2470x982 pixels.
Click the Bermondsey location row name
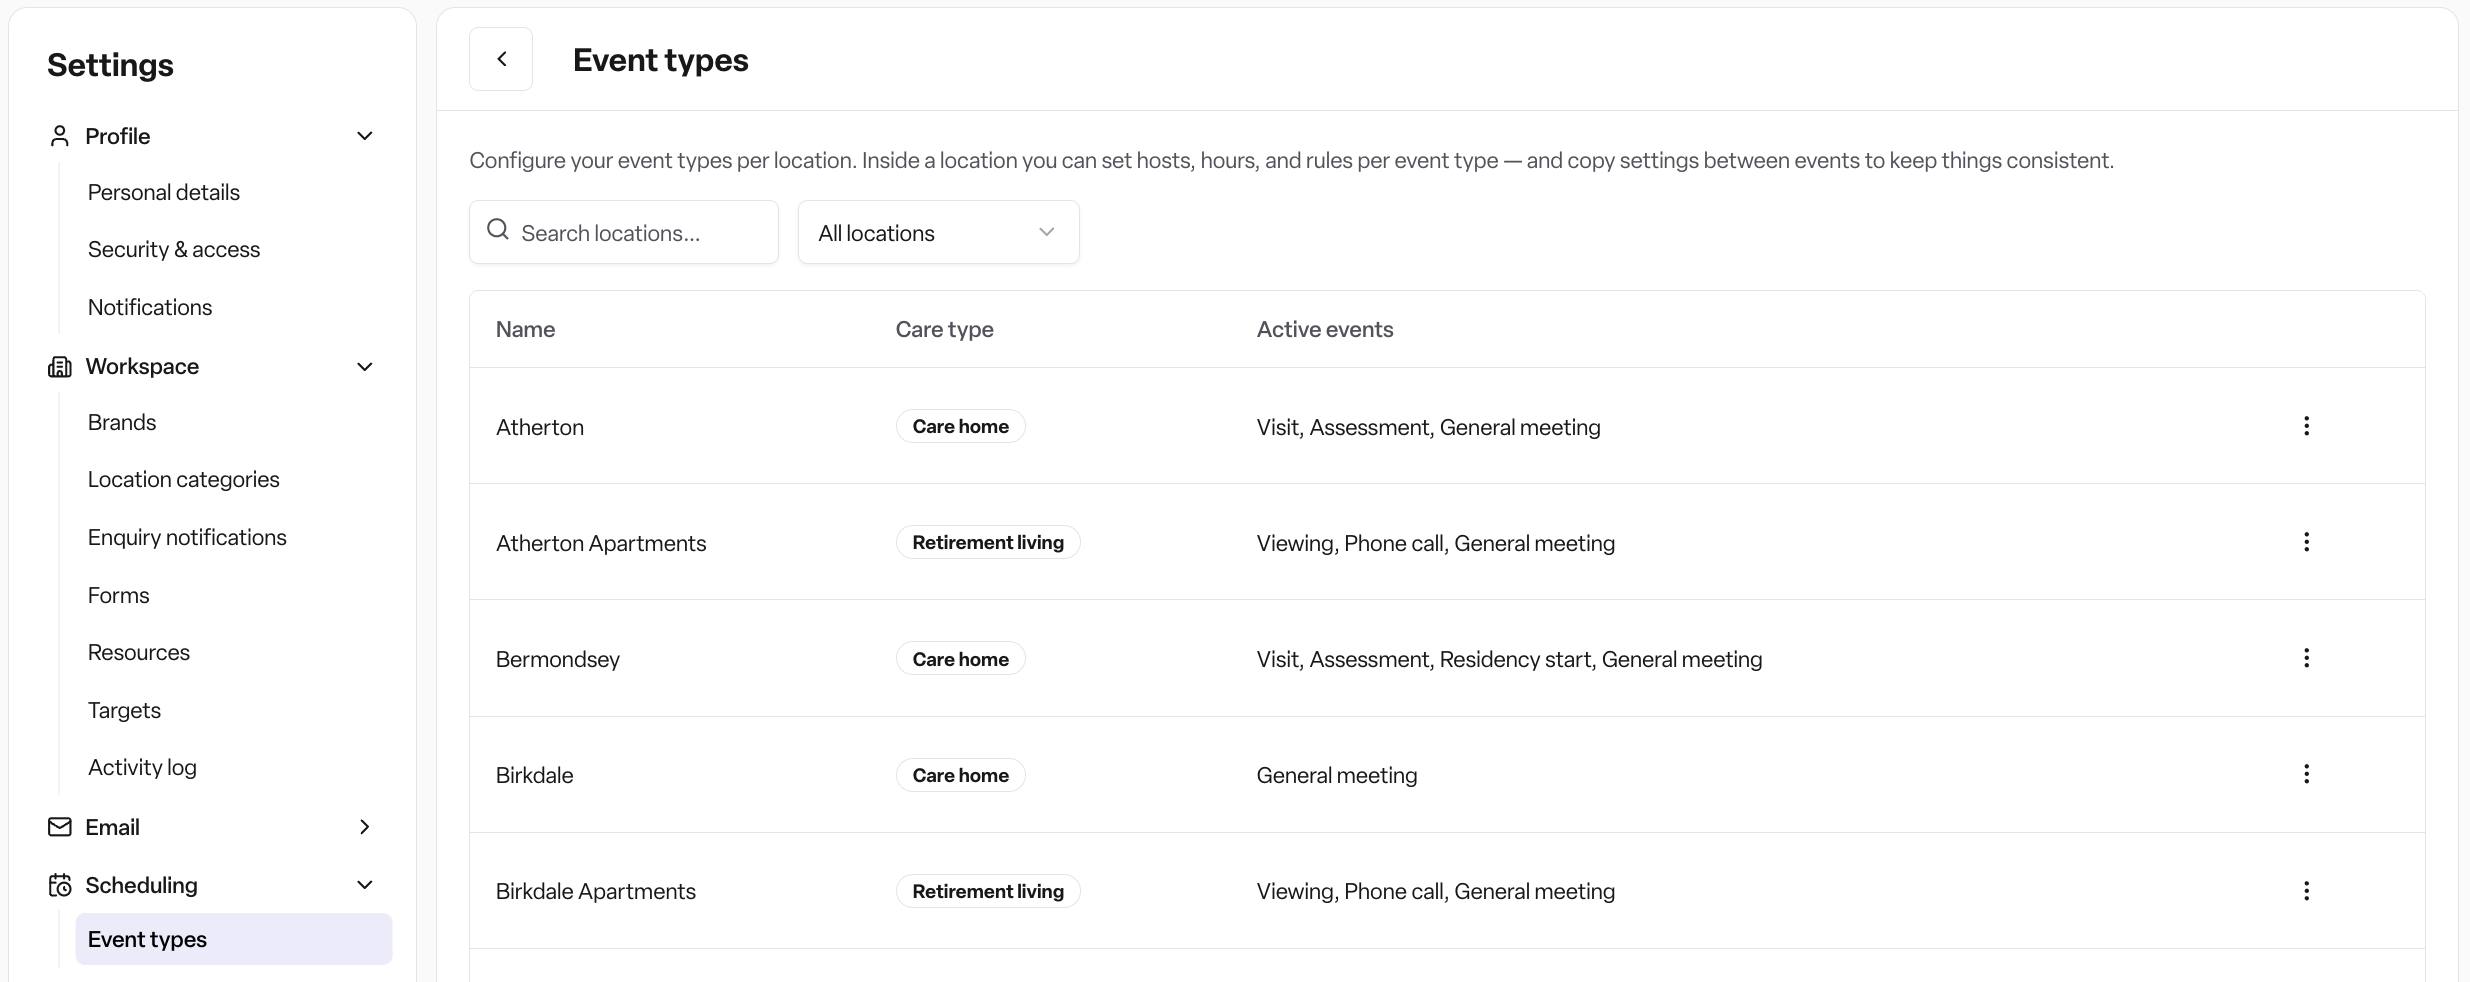(x=558, y=659)
